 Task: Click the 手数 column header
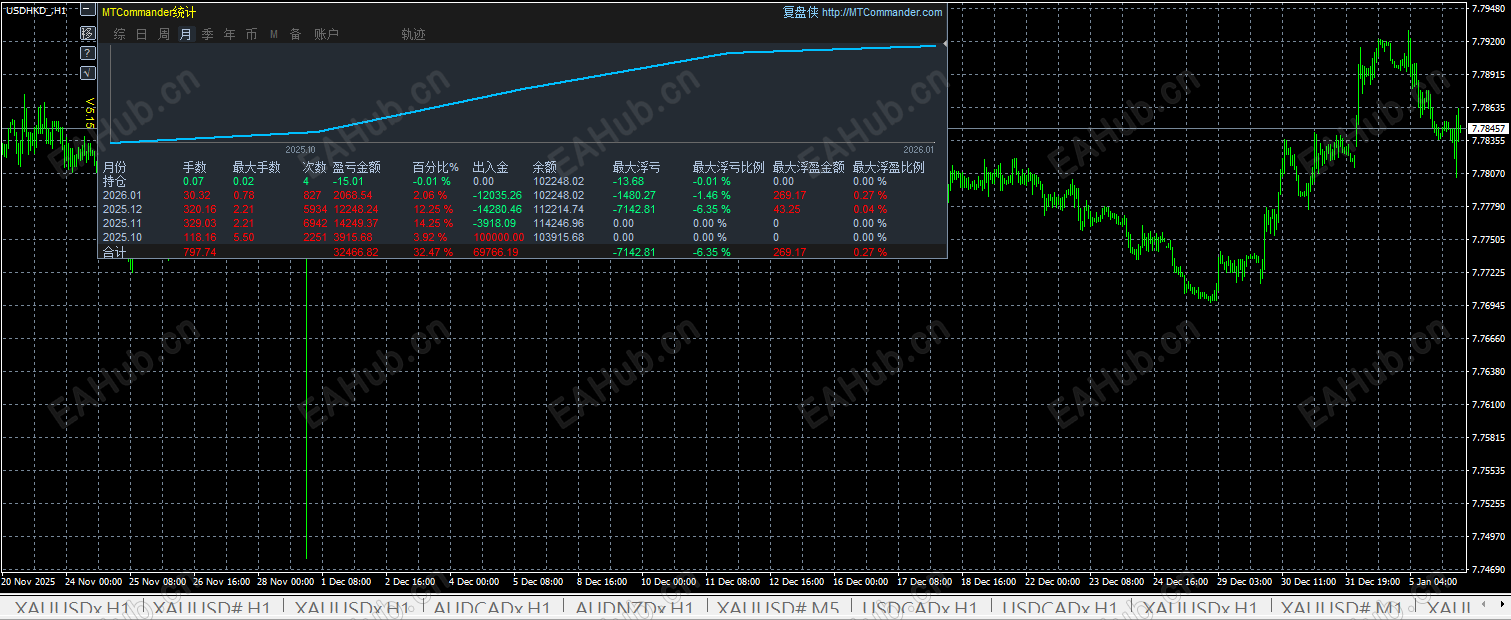[195, 167]
